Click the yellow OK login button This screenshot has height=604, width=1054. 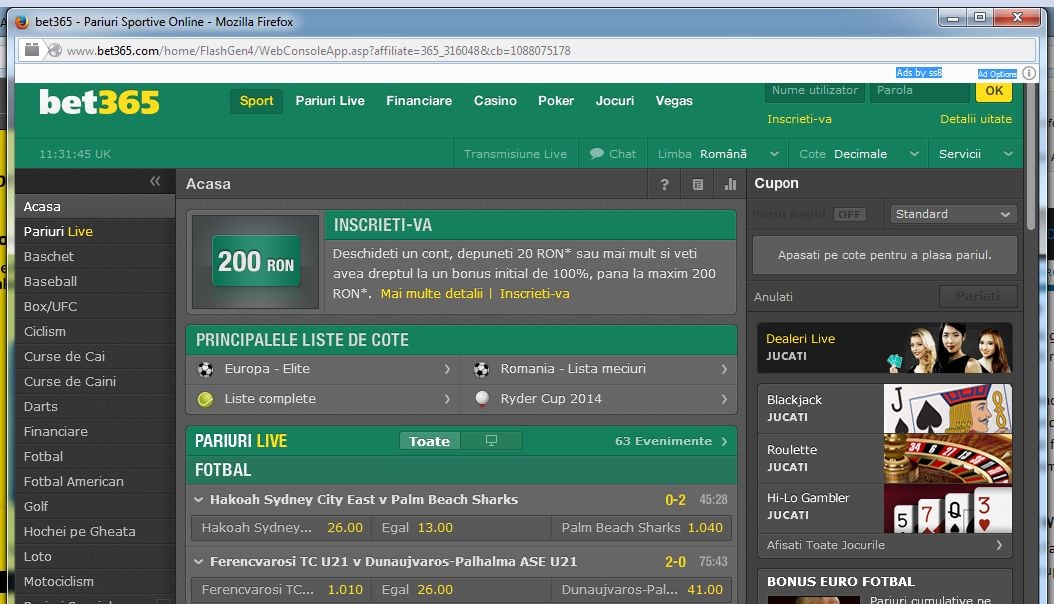pos(994,91)
